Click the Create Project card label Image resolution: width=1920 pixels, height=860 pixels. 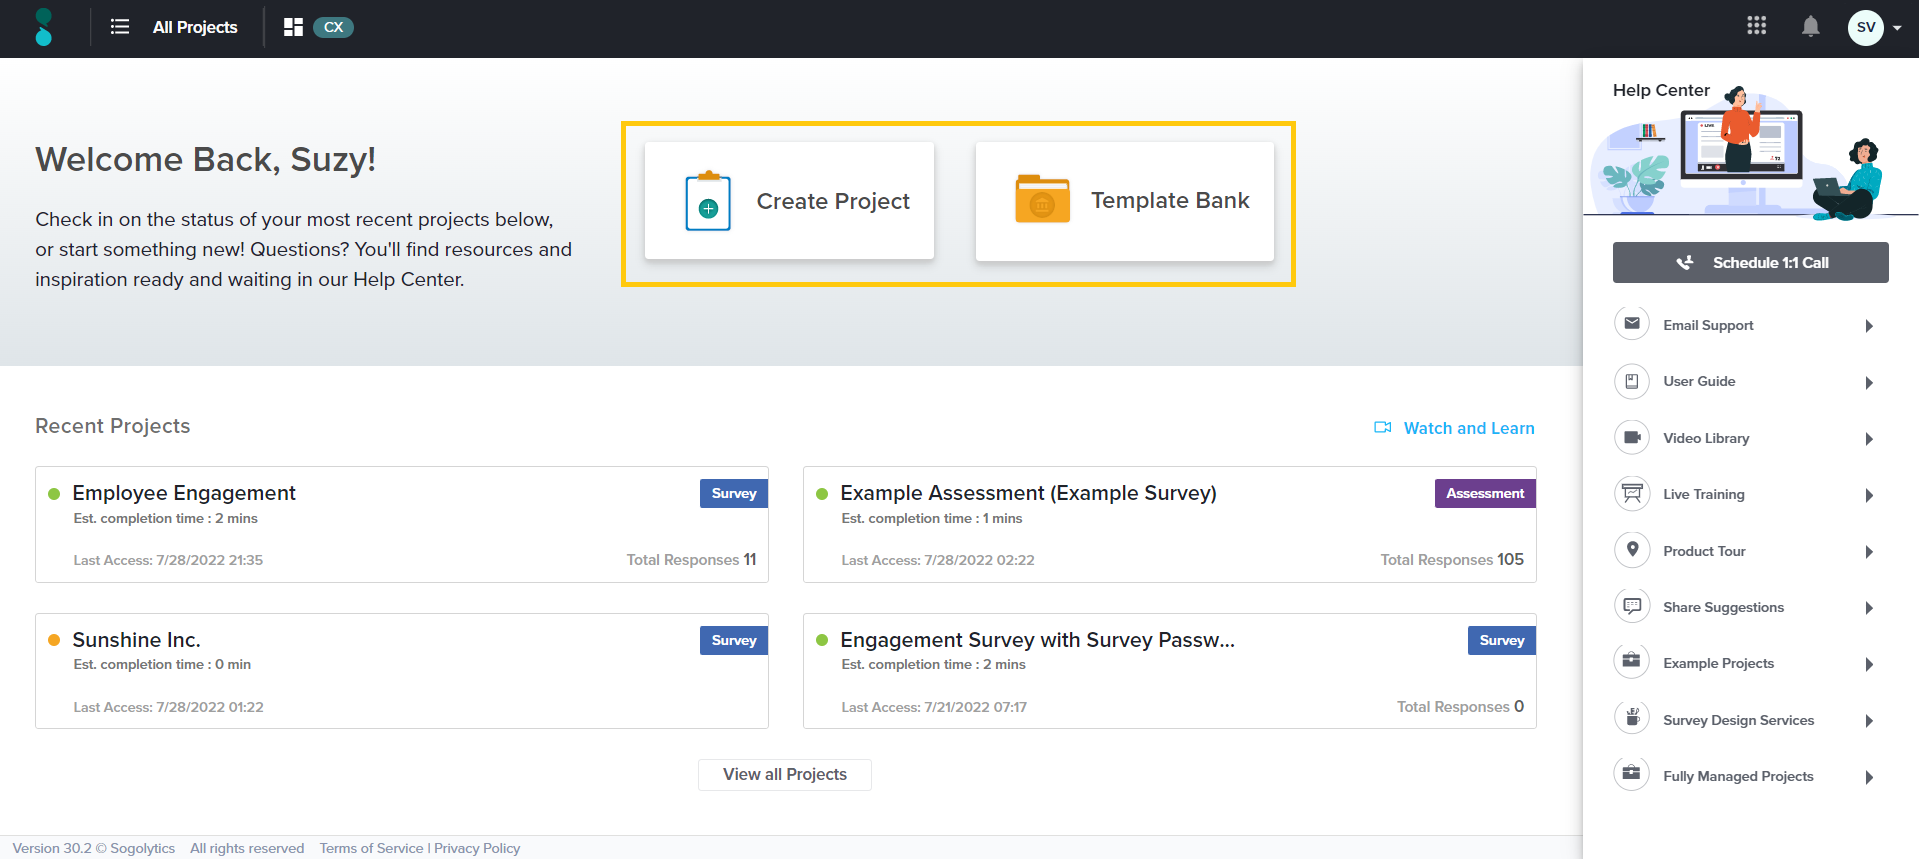point(833,201)
